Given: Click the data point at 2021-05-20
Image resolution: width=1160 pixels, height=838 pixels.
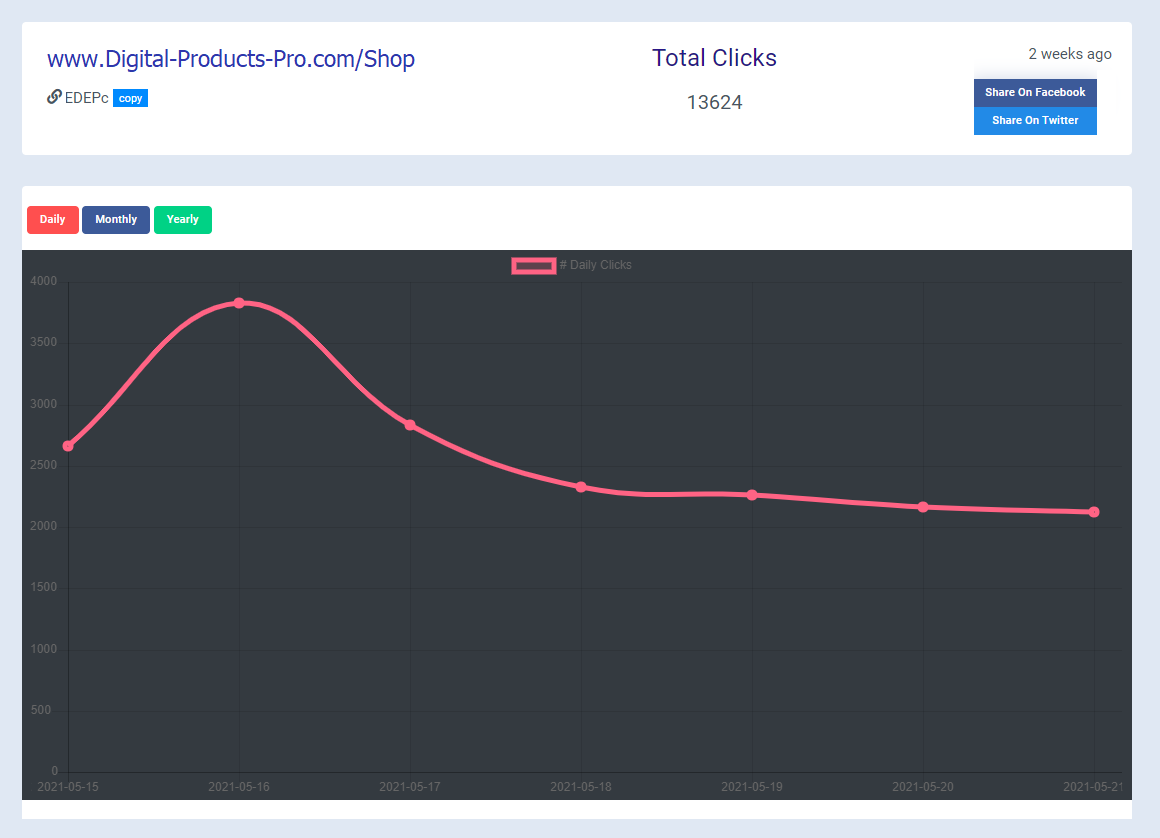Looking at the screenshot, I should pyautogui.click(x=922, y=507).
